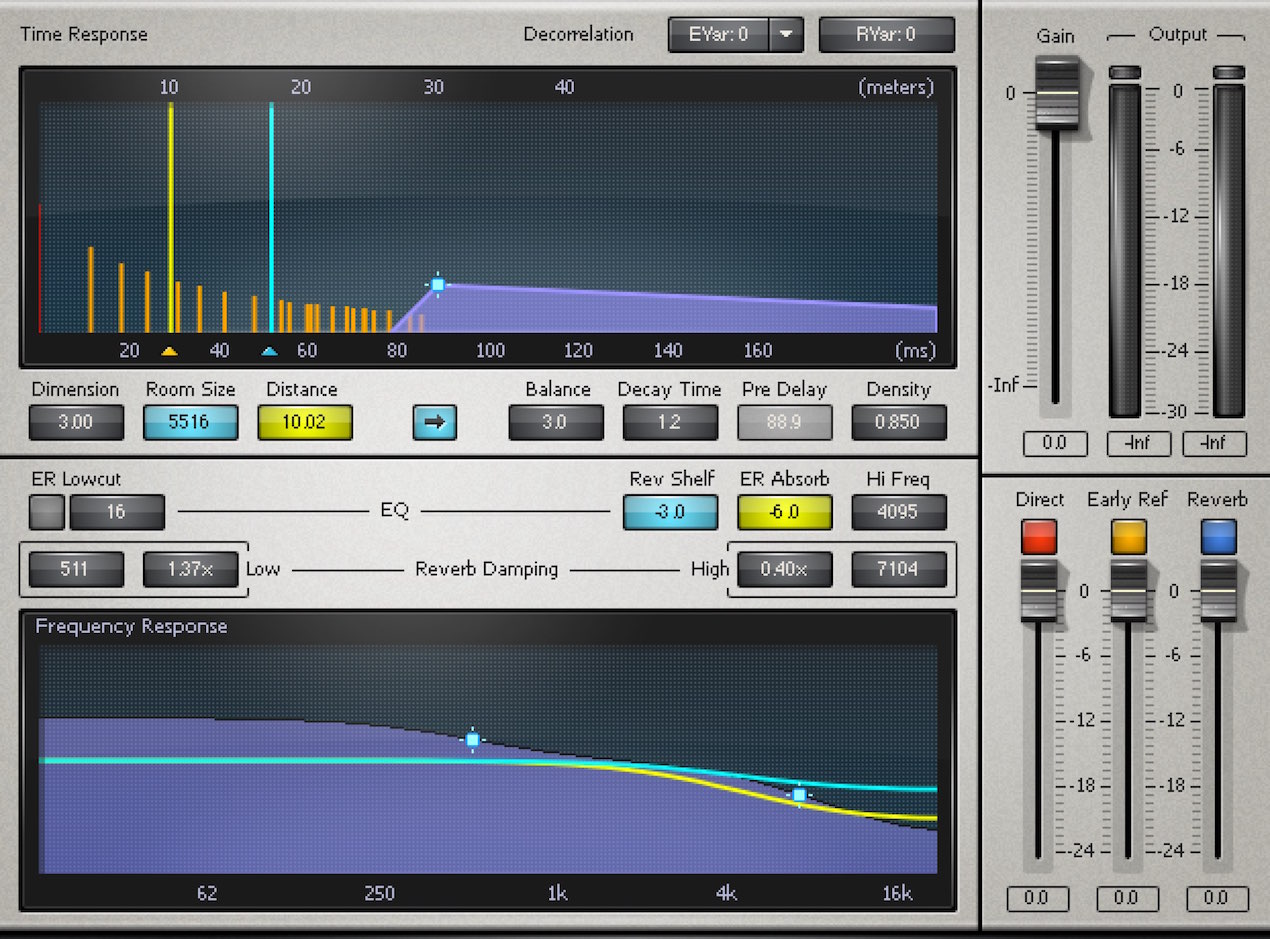Viewport: 1270px width, 939px height.
Task: Click the Rev Shelf value -3.0
Action: click(x=670, y=512)
